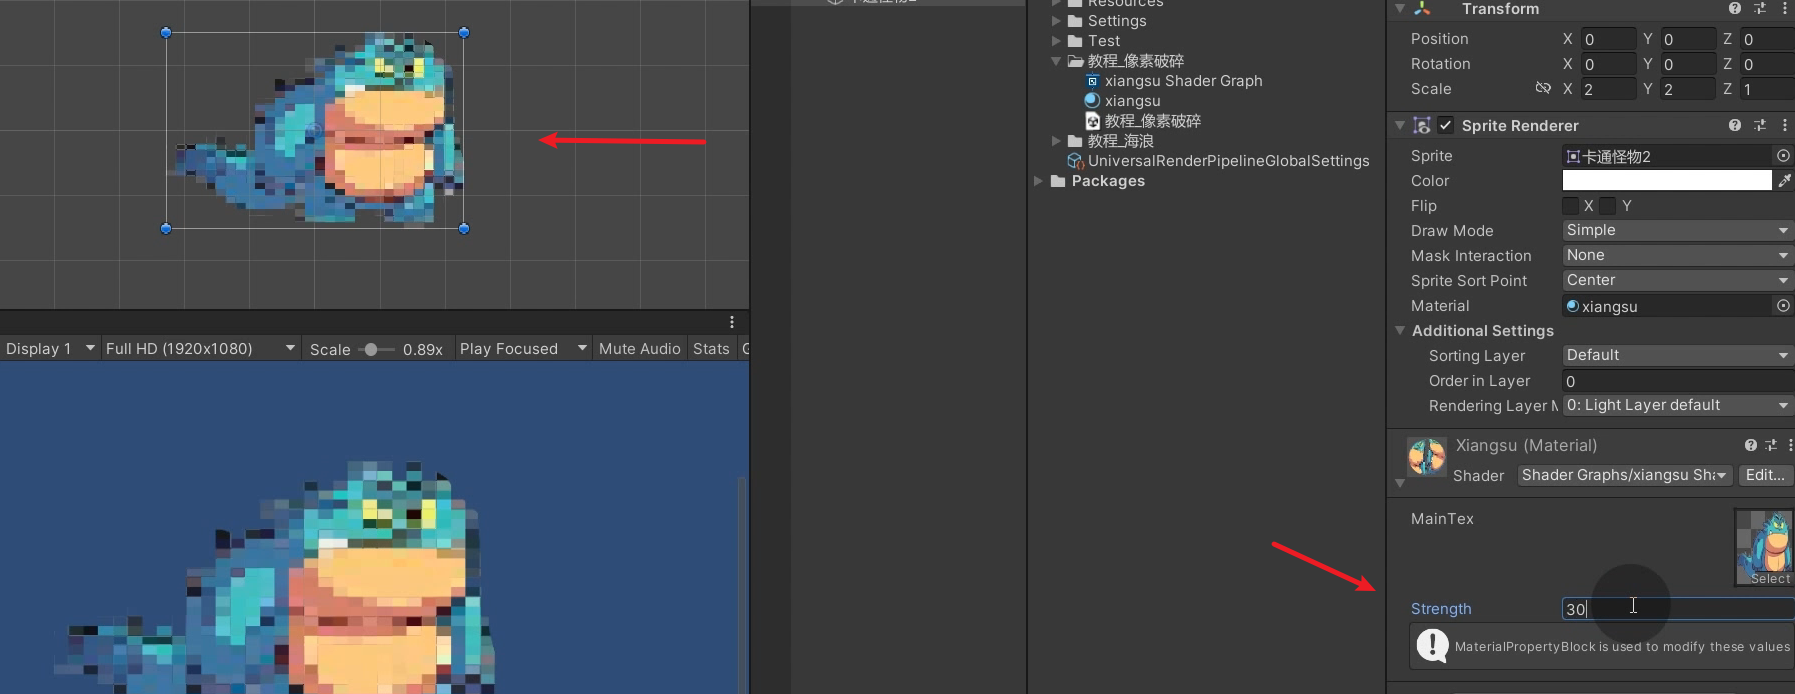Click the Game view Scale slider
This screenshot has width=1795, height=694.
pos(377,349)
